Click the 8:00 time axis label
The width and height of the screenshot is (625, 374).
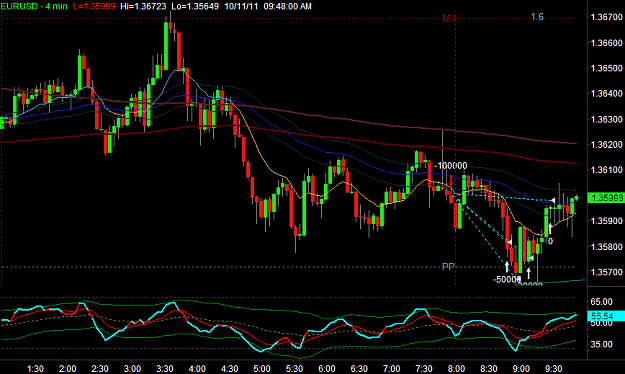click(456, 368)
